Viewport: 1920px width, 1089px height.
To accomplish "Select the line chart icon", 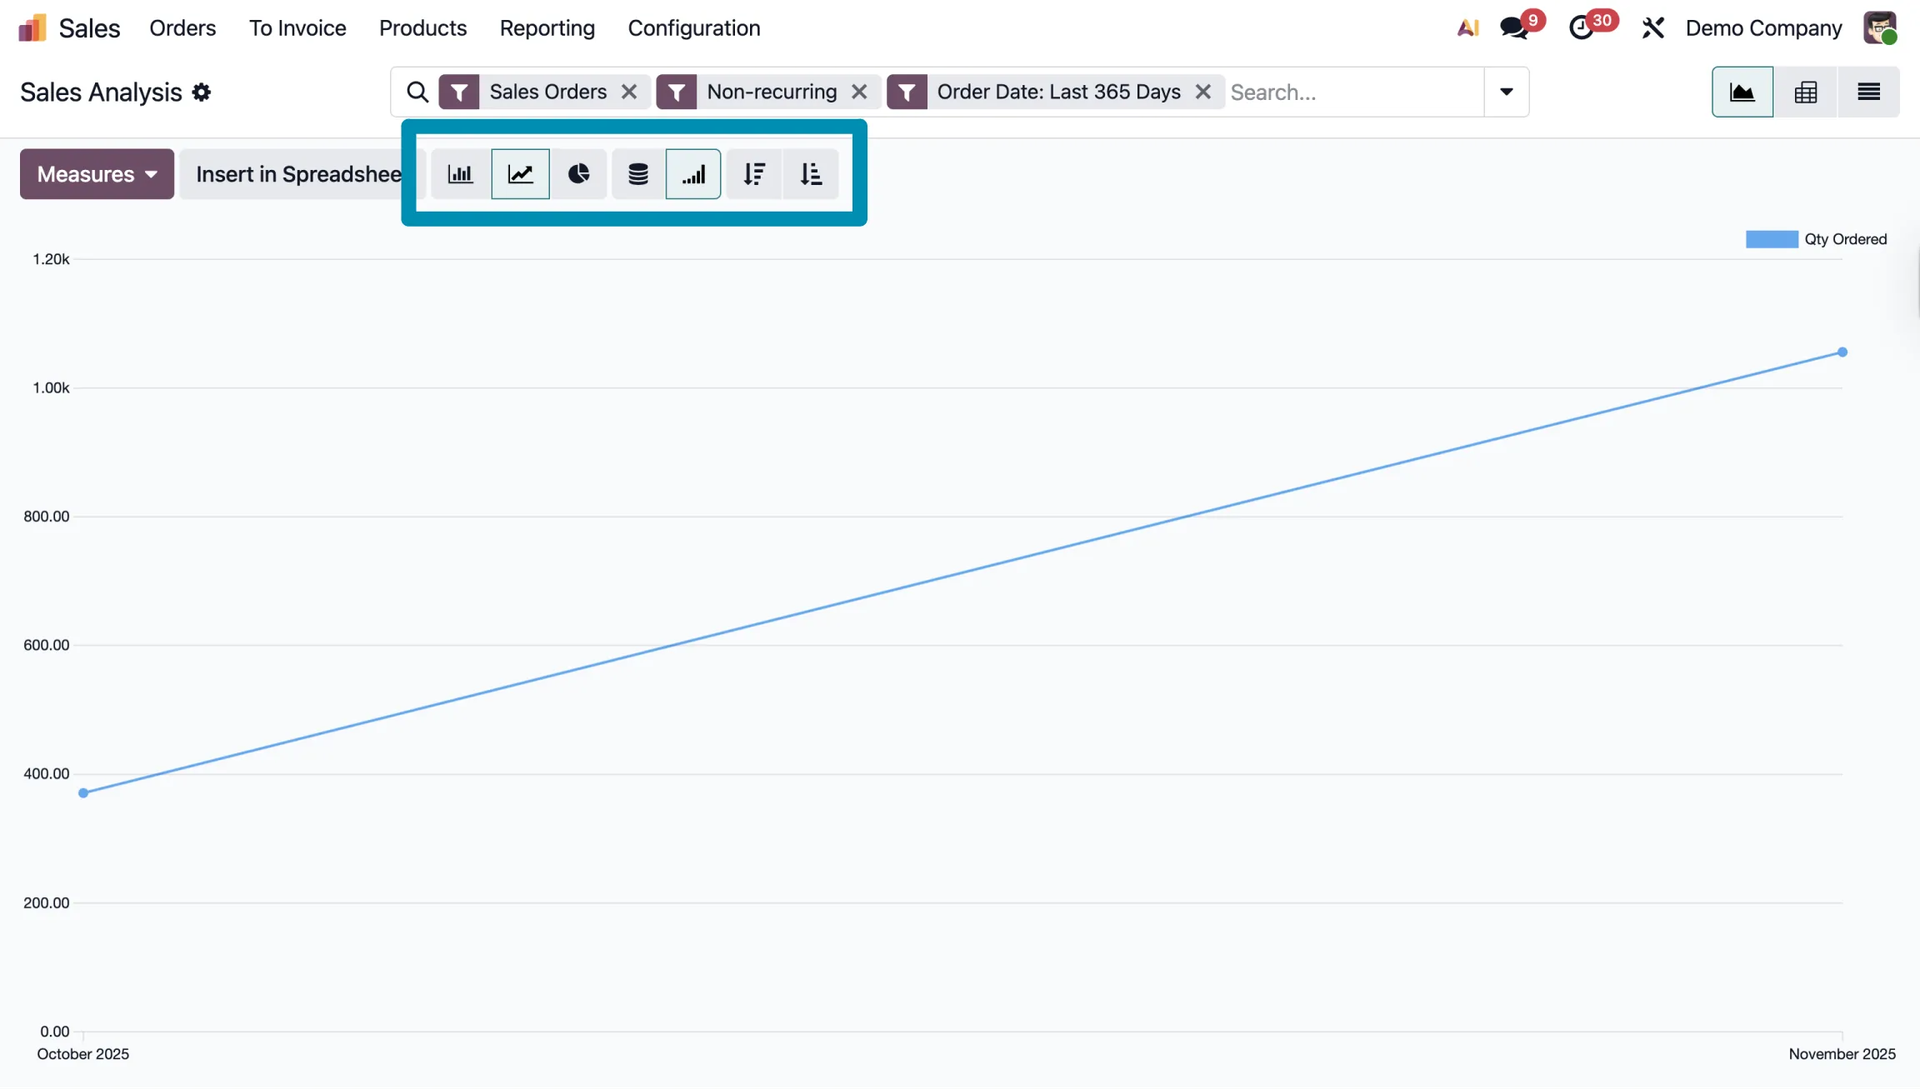I will [x=520, y=174].
